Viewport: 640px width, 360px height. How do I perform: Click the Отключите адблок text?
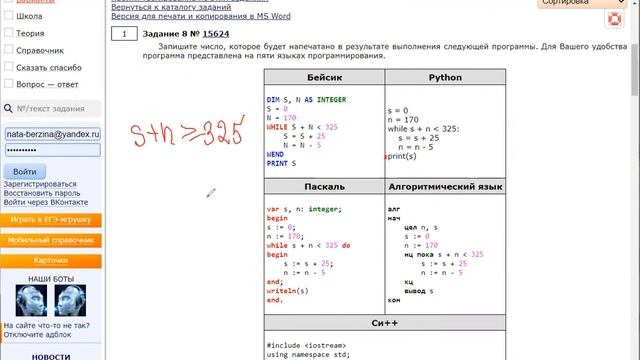38,334
